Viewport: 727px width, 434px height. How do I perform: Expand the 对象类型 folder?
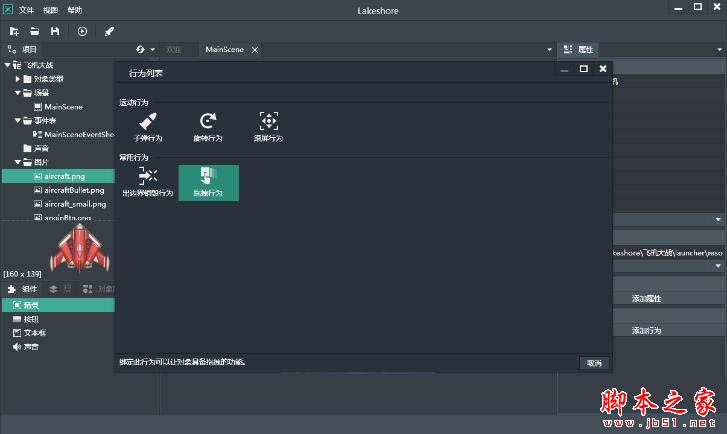18,79
